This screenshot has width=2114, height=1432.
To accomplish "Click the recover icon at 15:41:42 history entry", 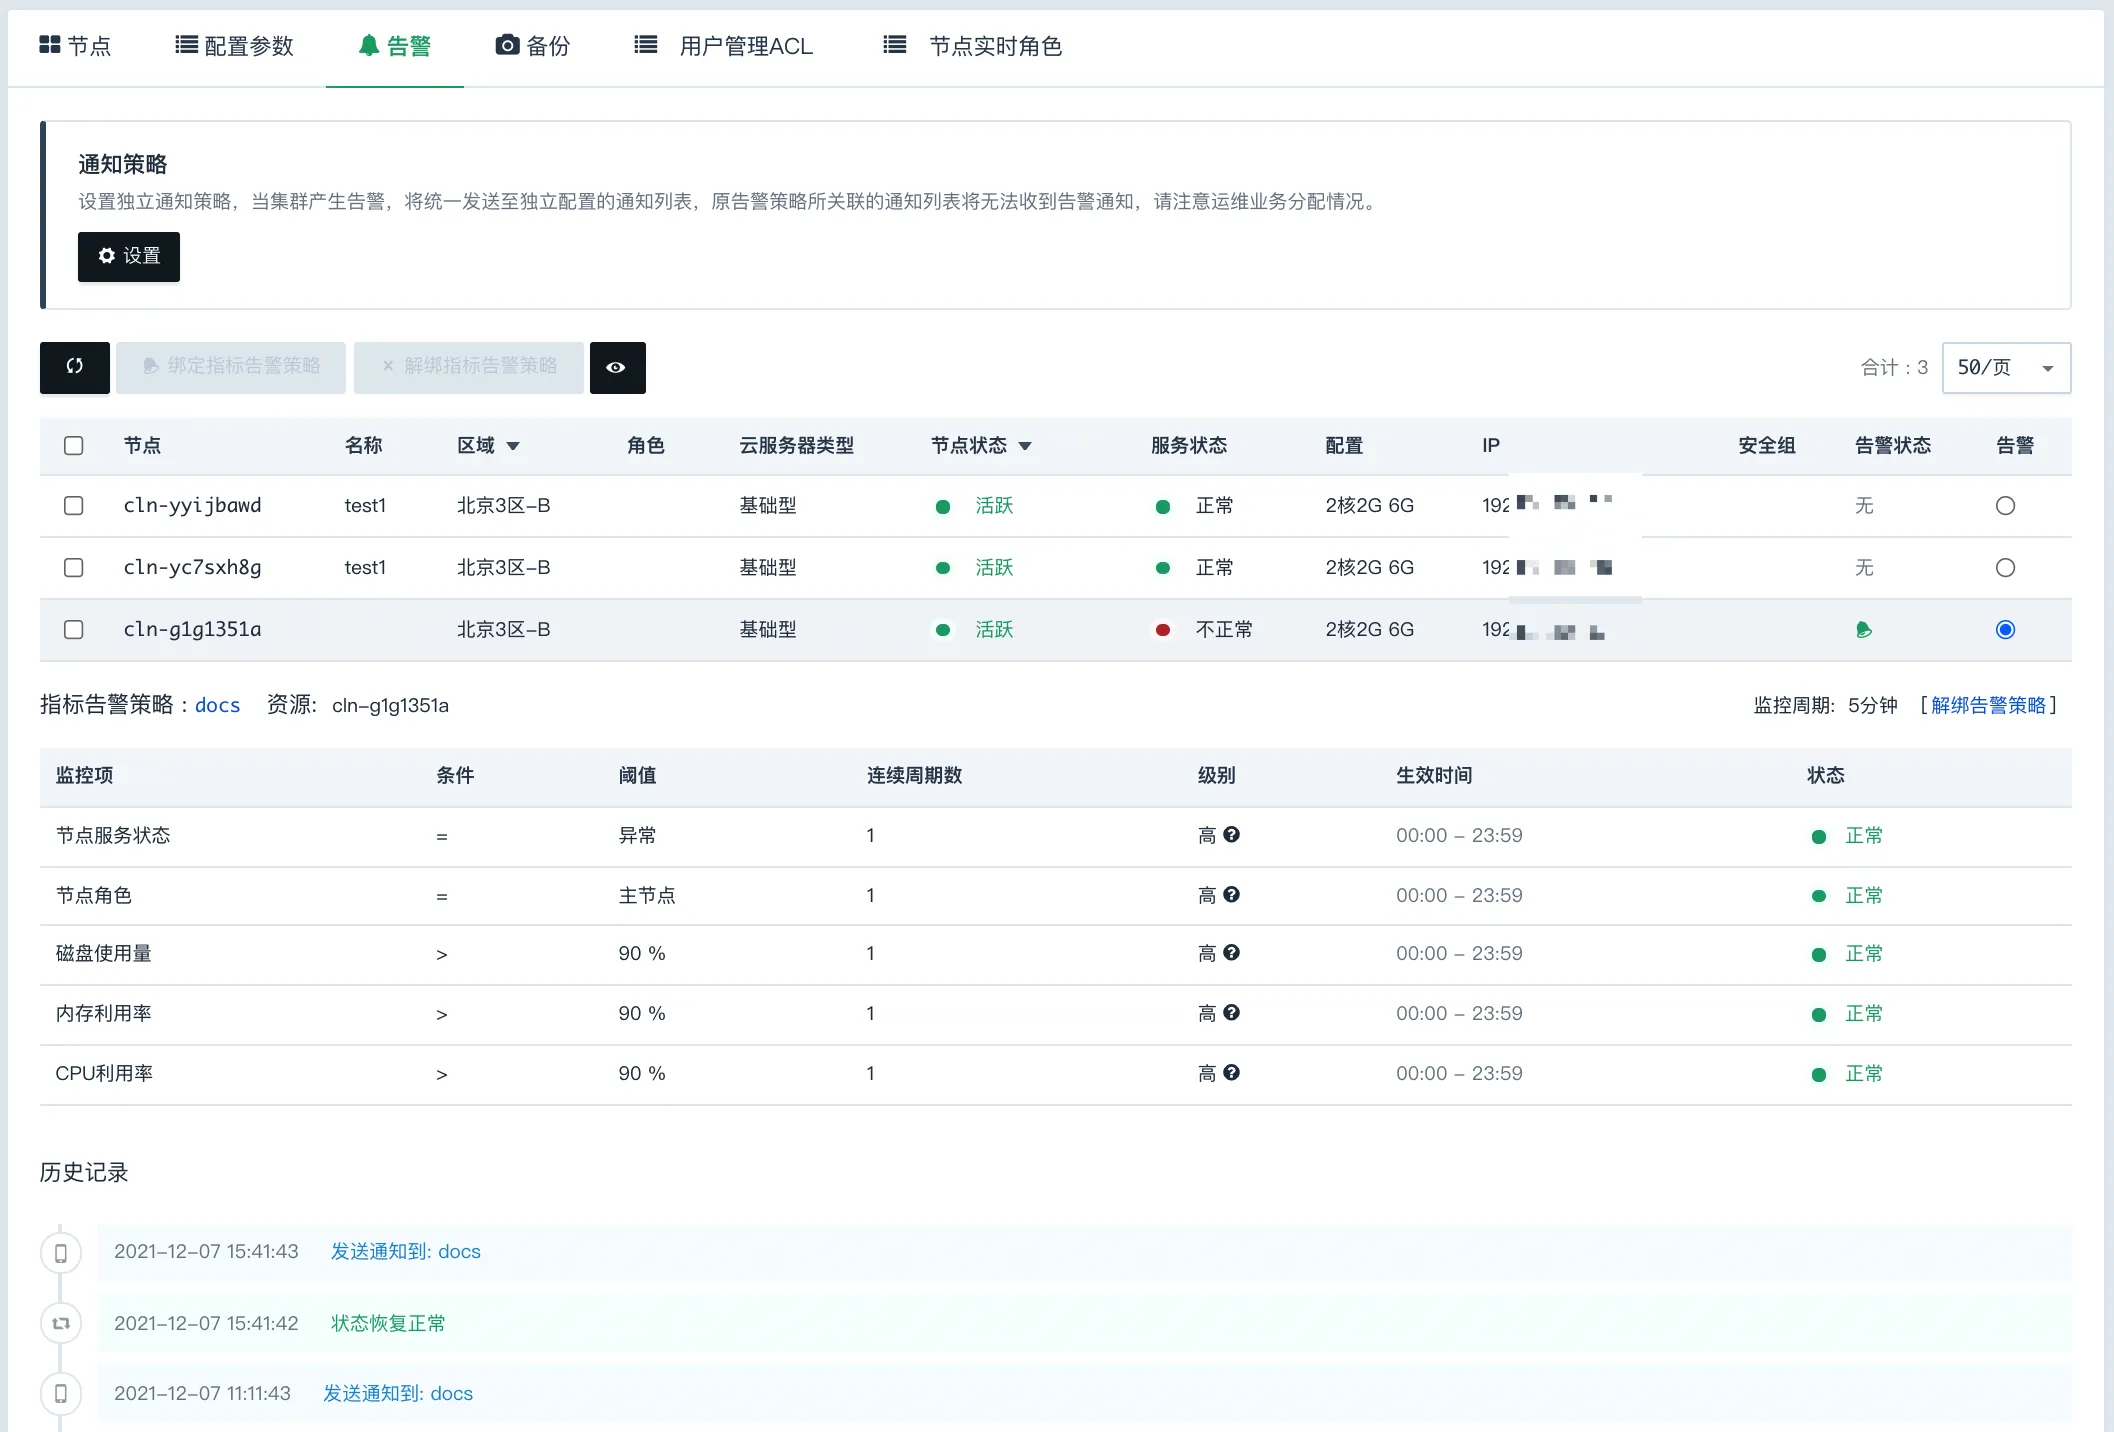I will click(61, 1324).
